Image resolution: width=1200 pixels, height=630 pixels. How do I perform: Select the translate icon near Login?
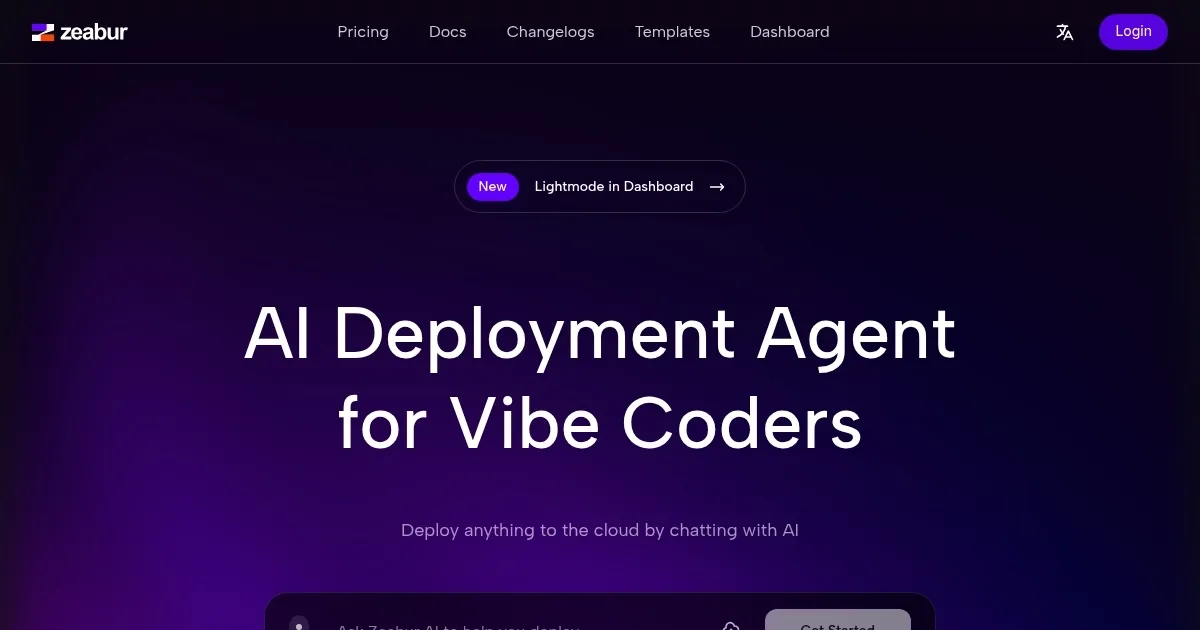coord(1065,31)
